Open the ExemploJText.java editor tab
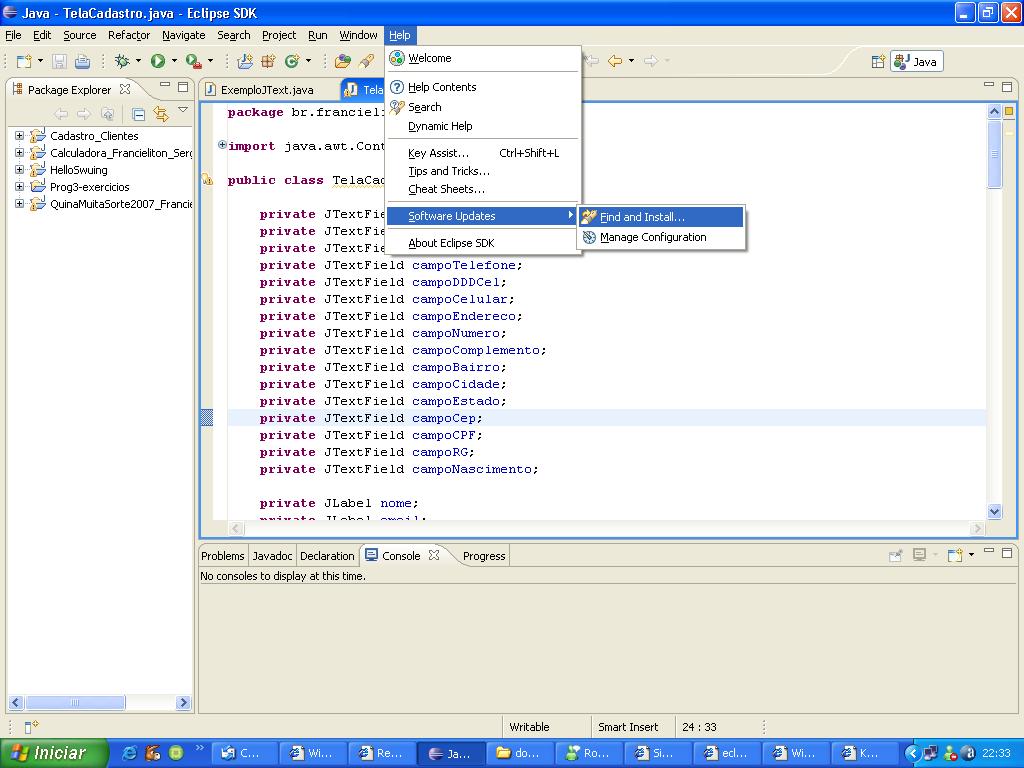Image resolution: width=1024 pixels, height=768 pixels. point(266,90)
